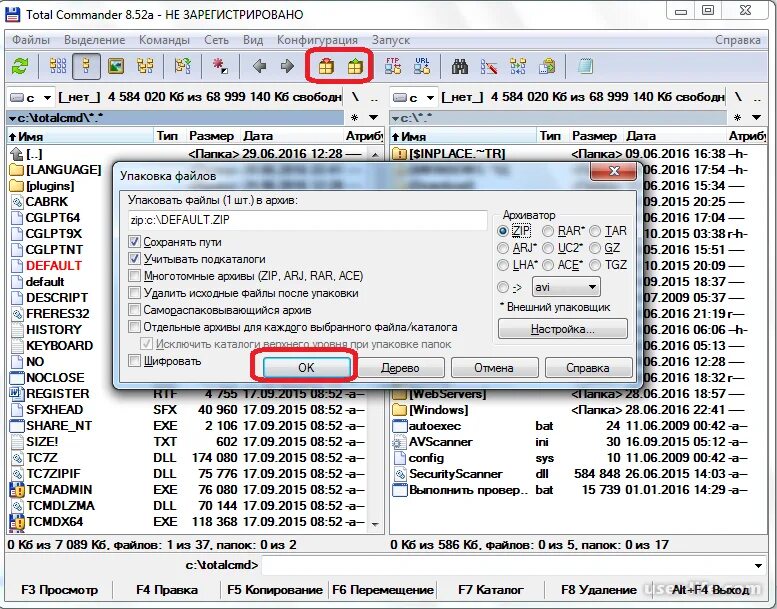This screenshot has height=609, width=777.
Task: Go back with the left arrow icon
Action: (259, 66)
